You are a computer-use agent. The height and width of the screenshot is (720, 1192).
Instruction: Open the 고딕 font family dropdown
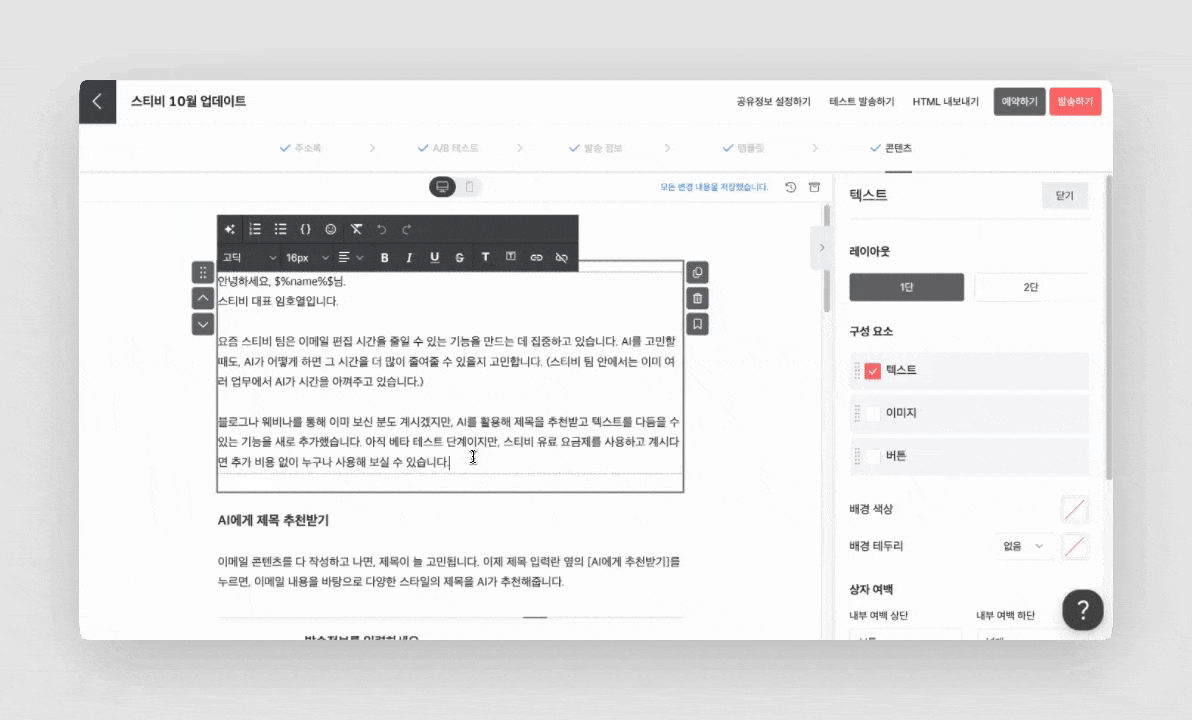tap(249, 258)
